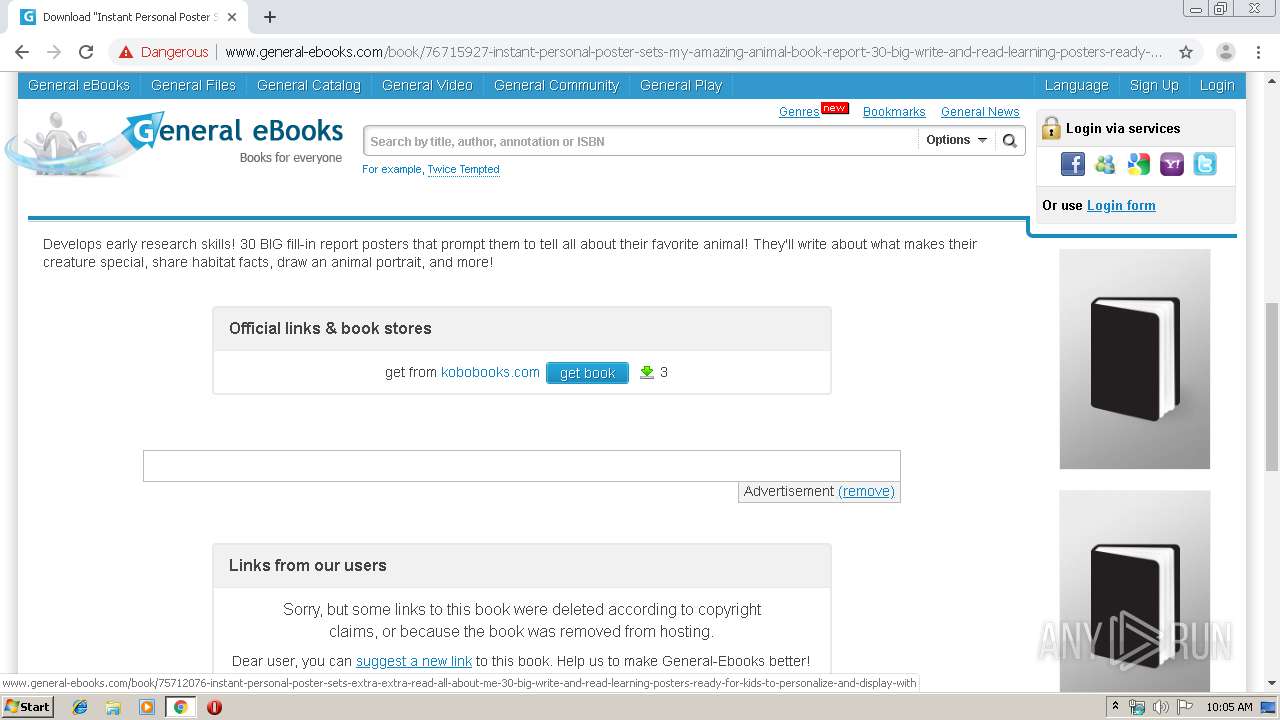1280x720 pixels.
Task: Click in the book search field
Action: (x=640, y=141)
